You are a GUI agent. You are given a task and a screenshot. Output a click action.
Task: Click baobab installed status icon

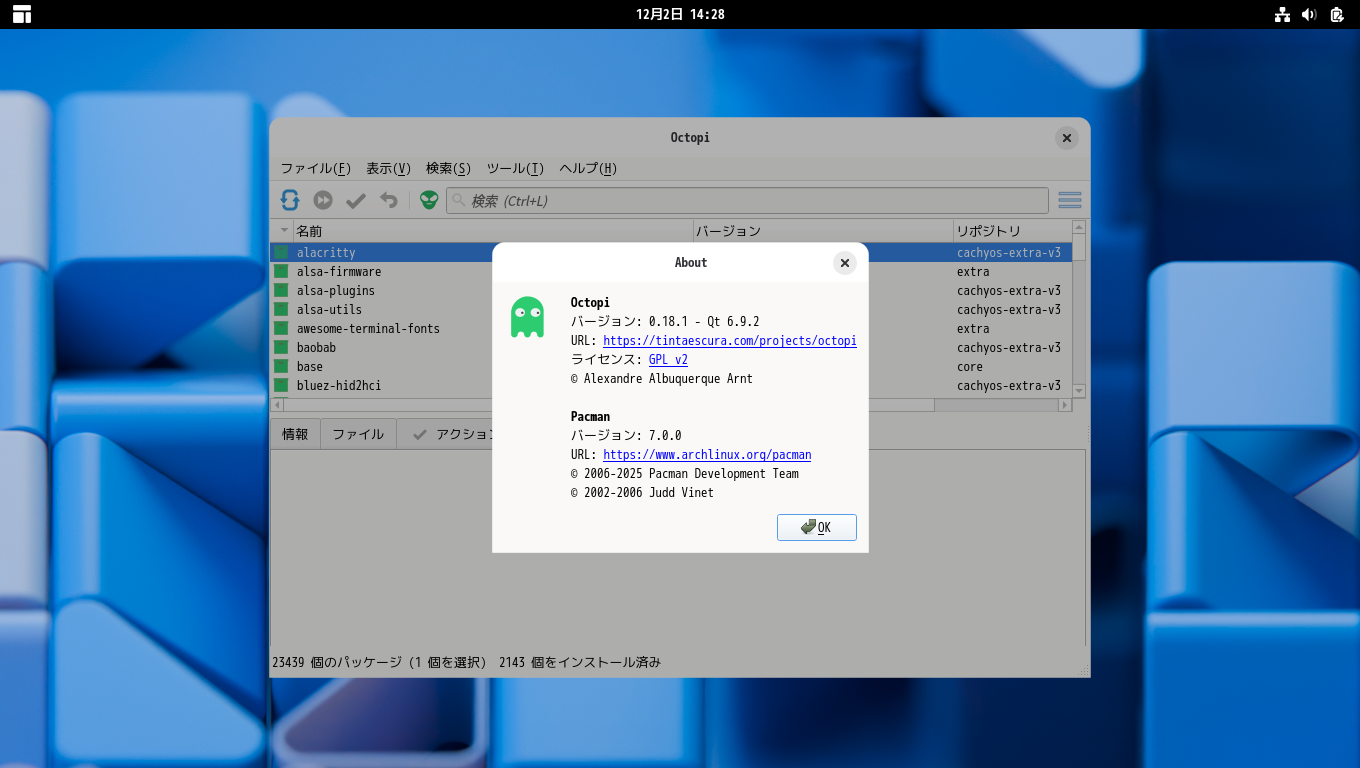click(281, 348)
